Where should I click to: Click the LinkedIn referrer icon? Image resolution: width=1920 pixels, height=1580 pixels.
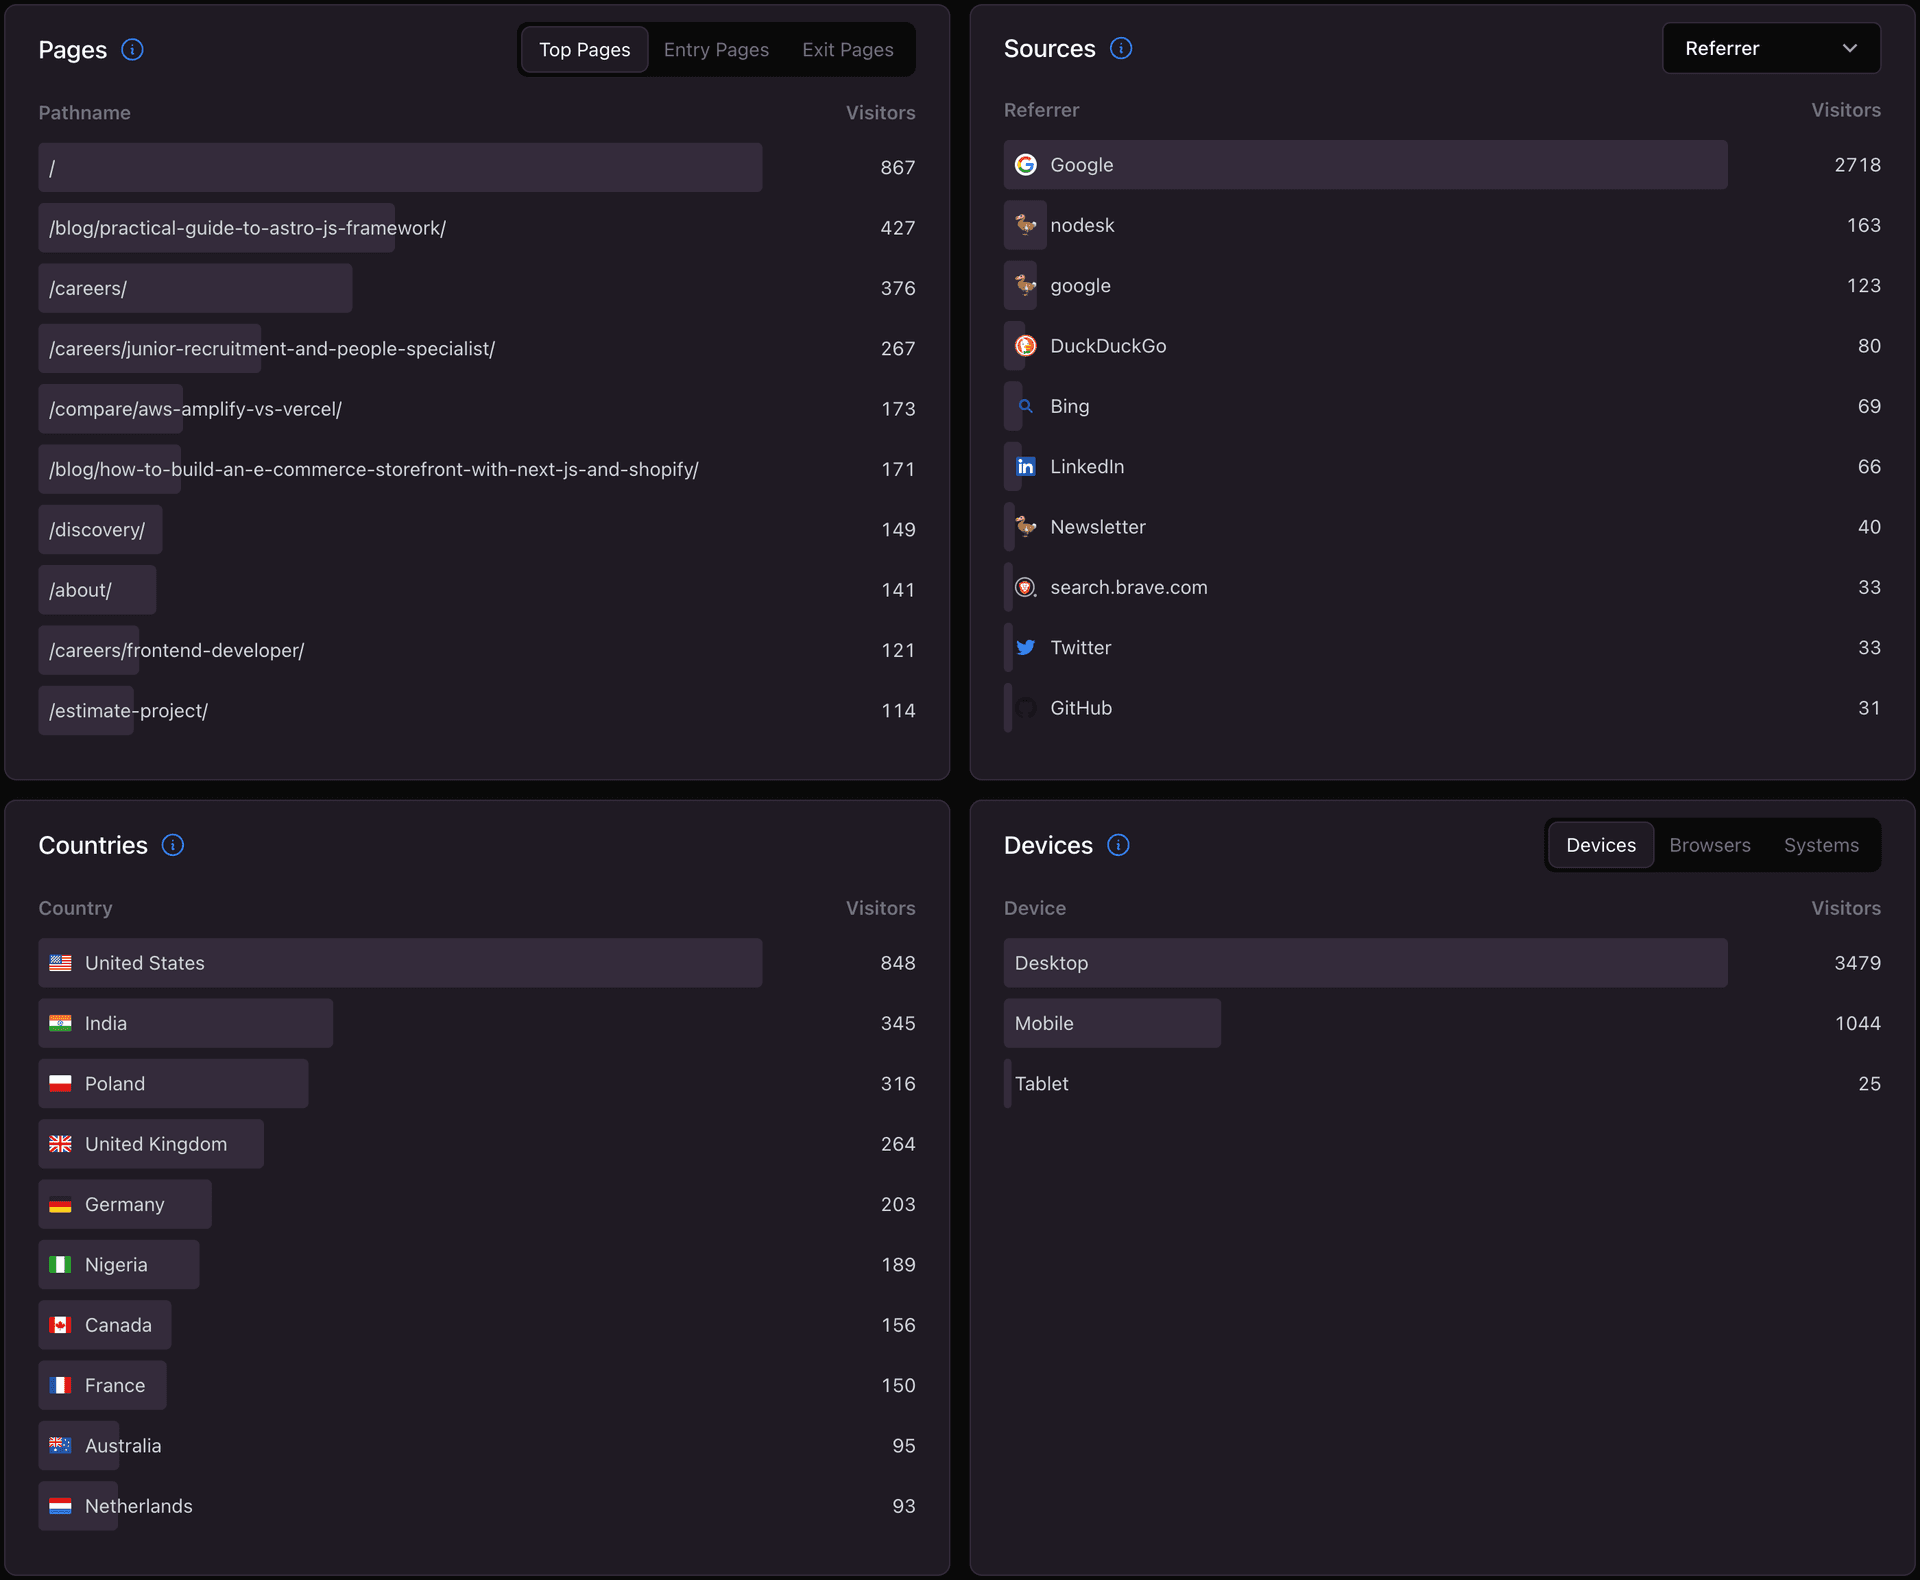click(1025, 466)
